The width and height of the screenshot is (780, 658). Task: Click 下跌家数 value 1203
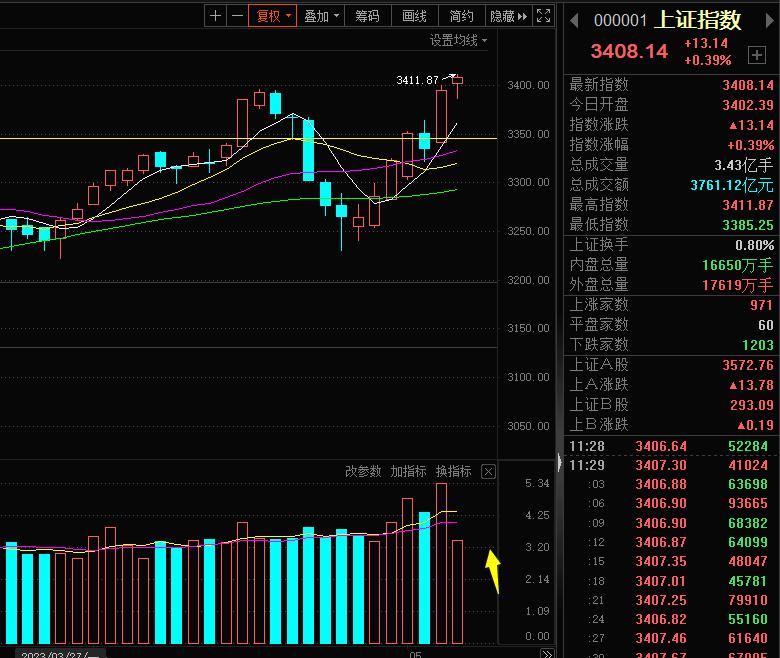click(758, 345)
